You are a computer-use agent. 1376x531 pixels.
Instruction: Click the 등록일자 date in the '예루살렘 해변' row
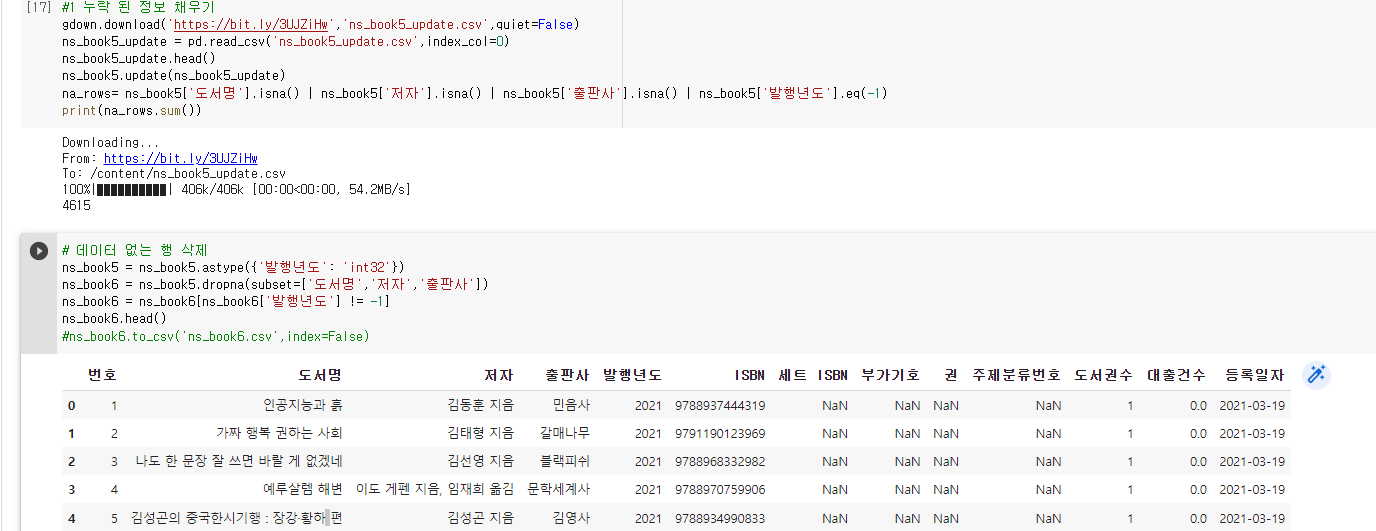pos(1252,489)
